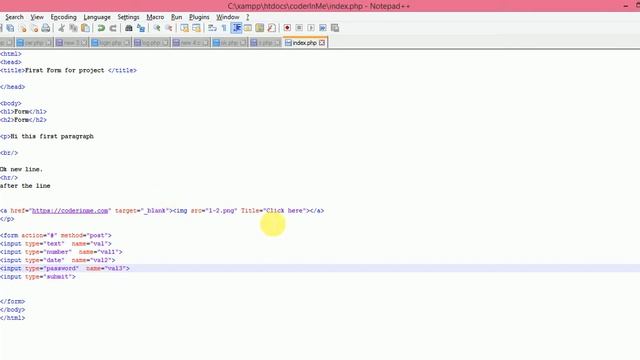Click the 'after the line' text
640x360 pixels.
25,186
